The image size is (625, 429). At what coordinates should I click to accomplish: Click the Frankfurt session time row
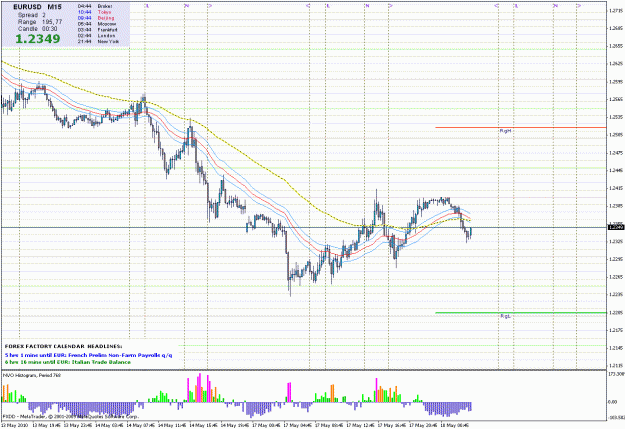click(x=98, y=30)
